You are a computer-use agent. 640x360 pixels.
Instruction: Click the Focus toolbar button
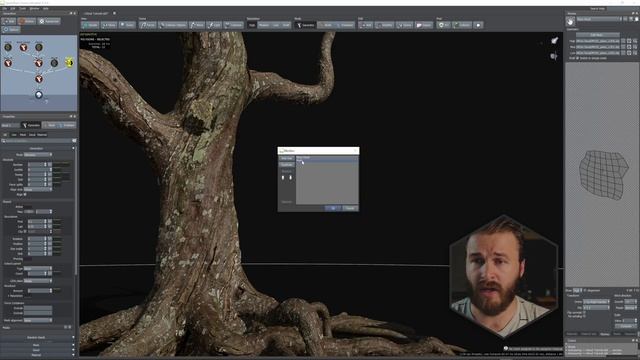click(x=127, y=25)
